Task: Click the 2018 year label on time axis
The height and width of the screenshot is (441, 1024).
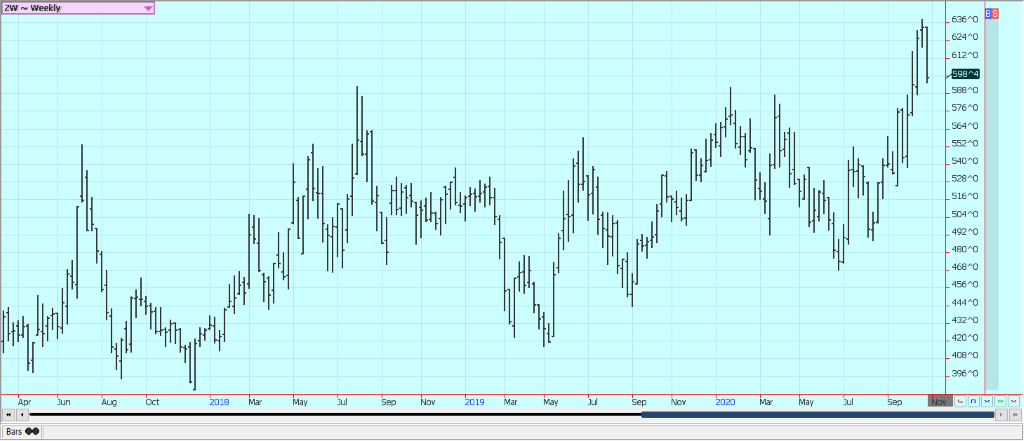Action: point(219,402)
